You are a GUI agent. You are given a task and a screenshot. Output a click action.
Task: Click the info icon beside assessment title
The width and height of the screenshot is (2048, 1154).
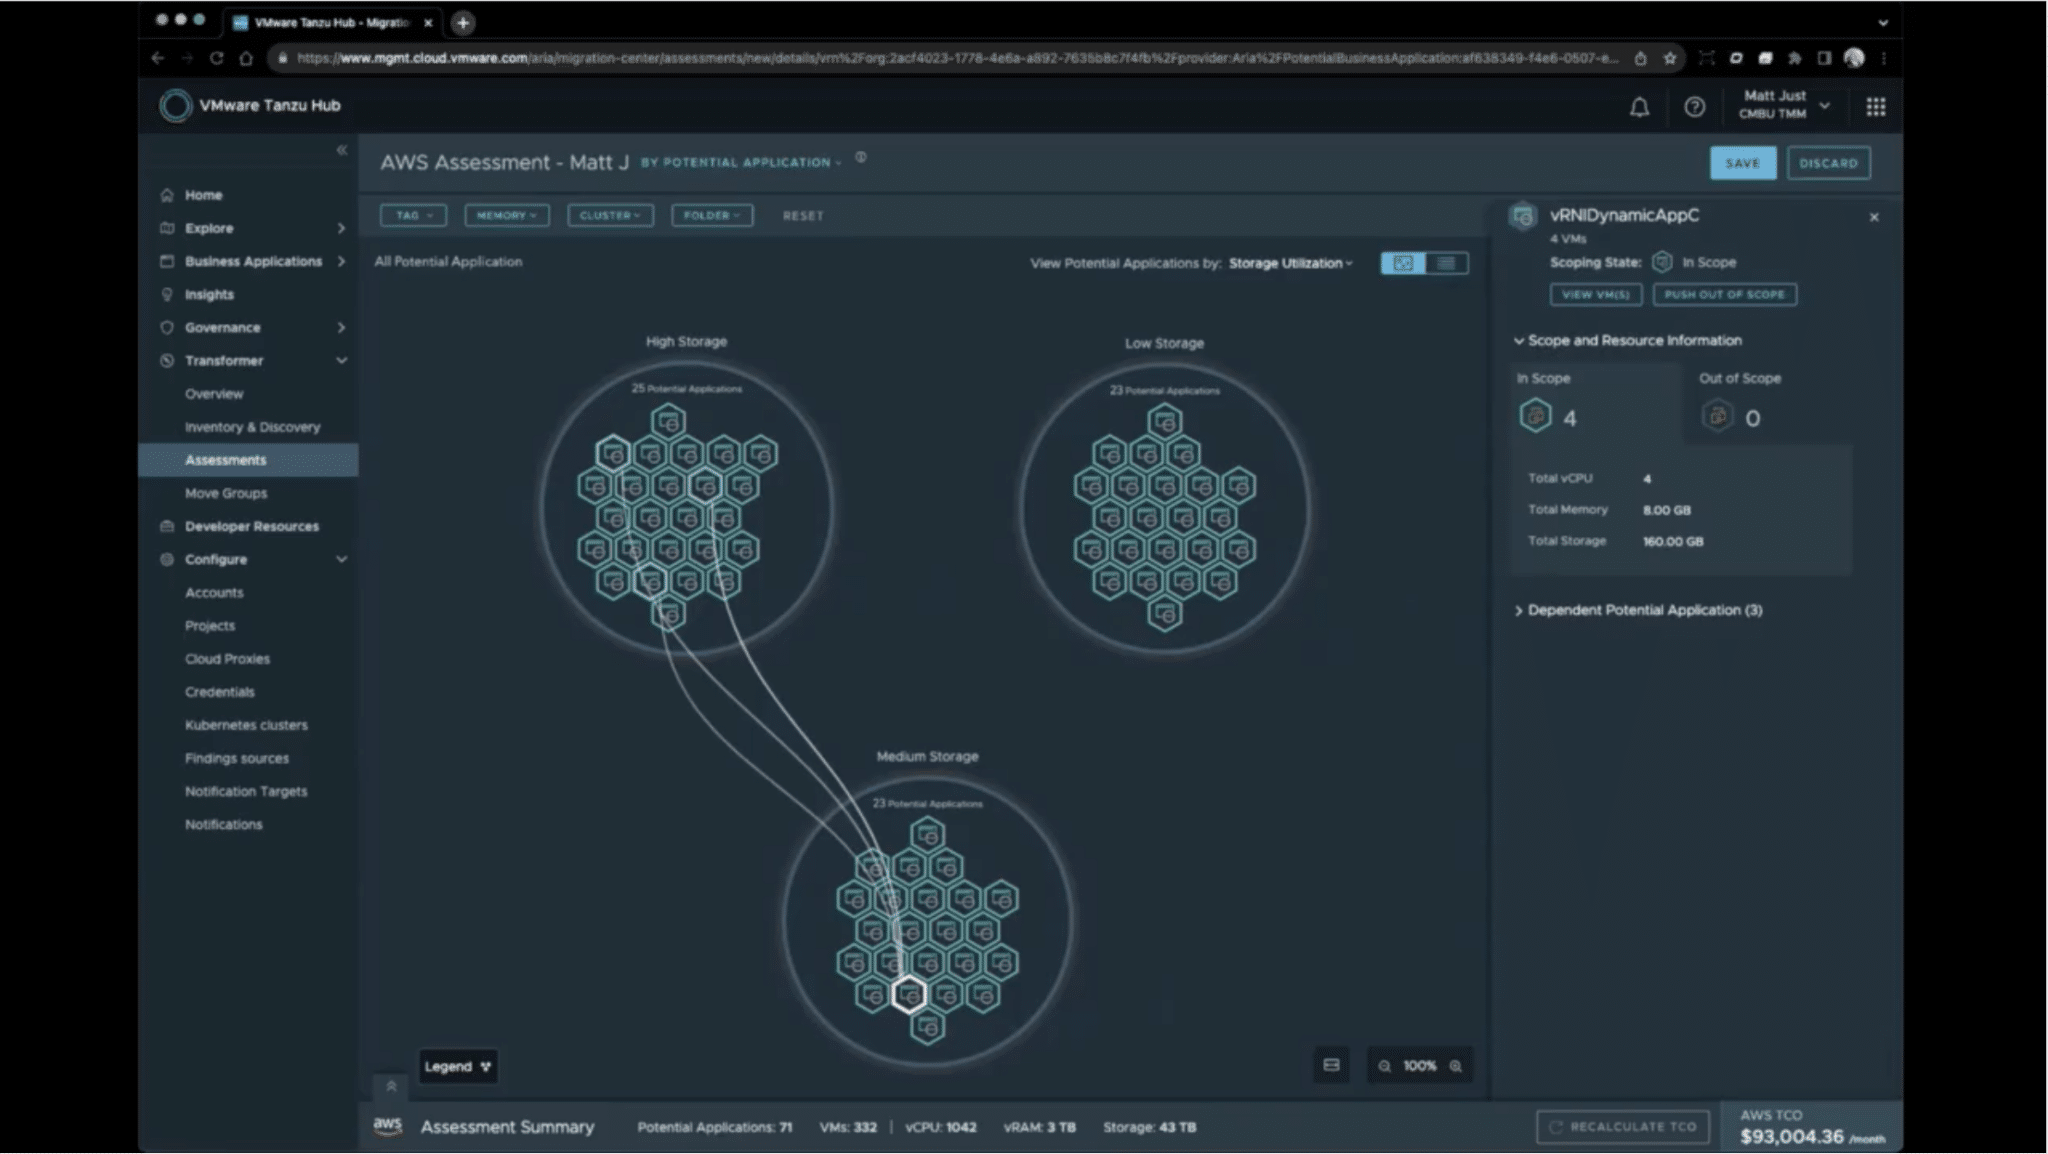point(860,158)
